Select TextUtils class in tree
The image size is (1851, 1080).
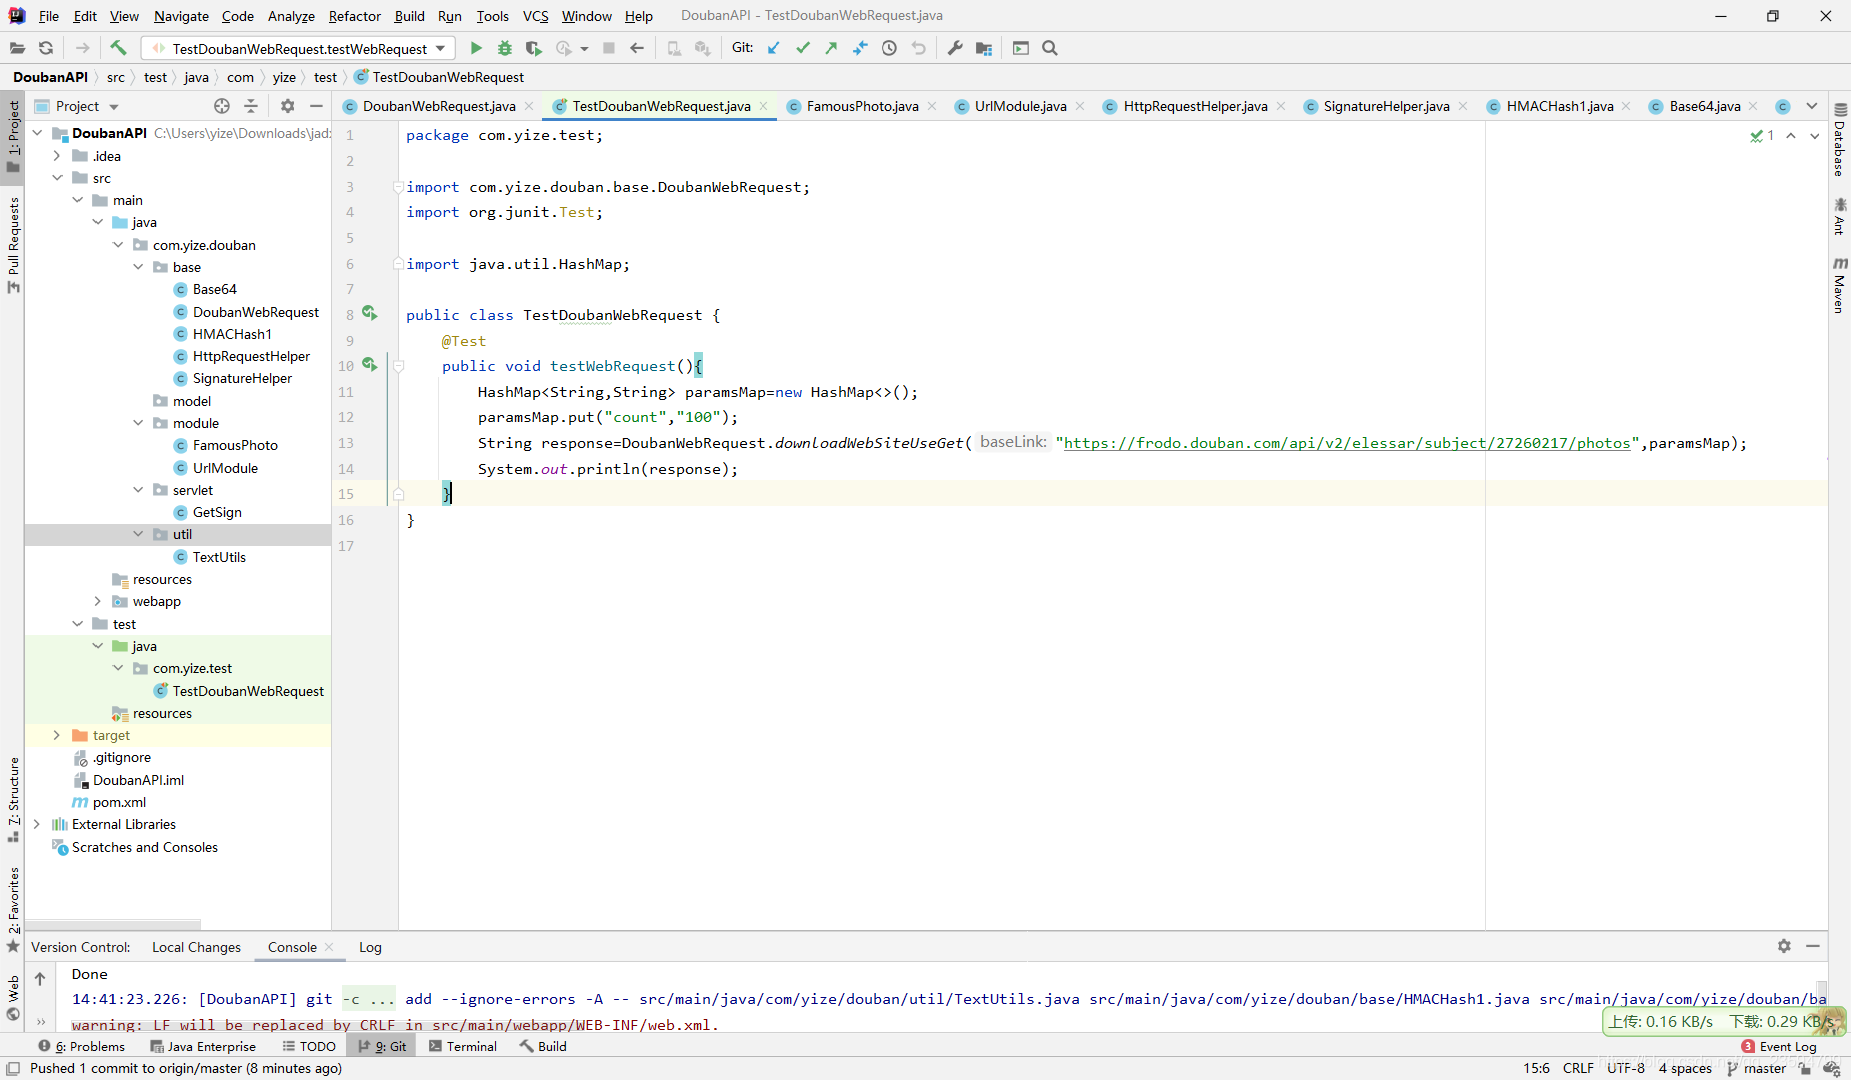coord(219,557)
